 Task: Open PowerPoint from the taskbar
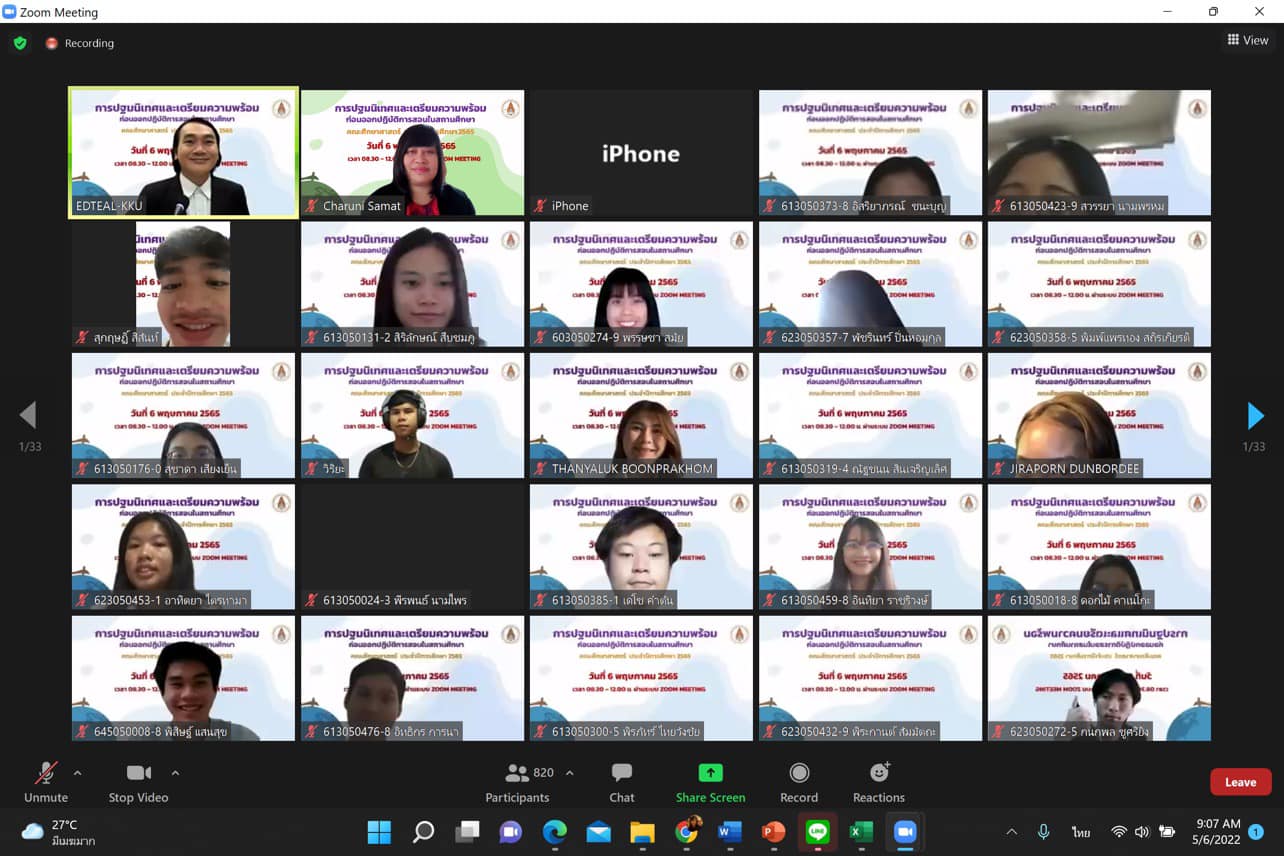[x=773, y=832]
